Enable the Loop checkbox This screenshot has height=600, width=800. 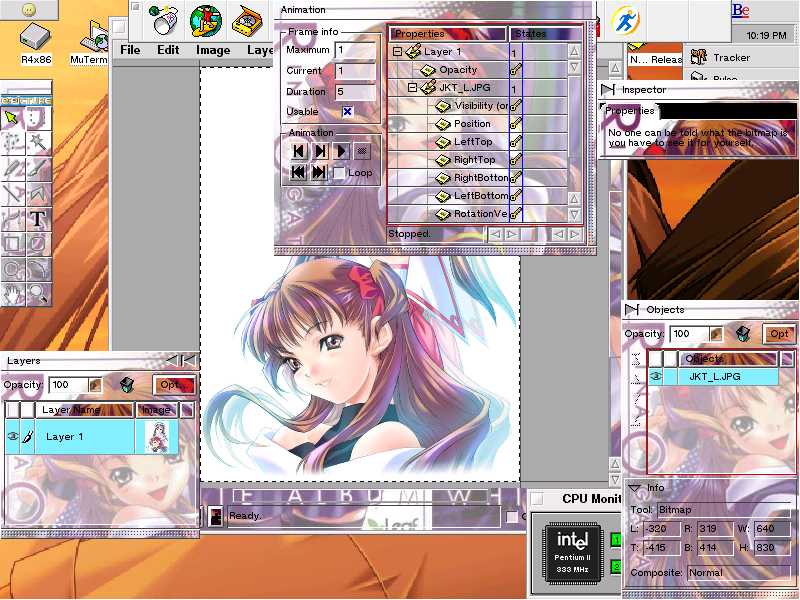[x=339, y=173]
